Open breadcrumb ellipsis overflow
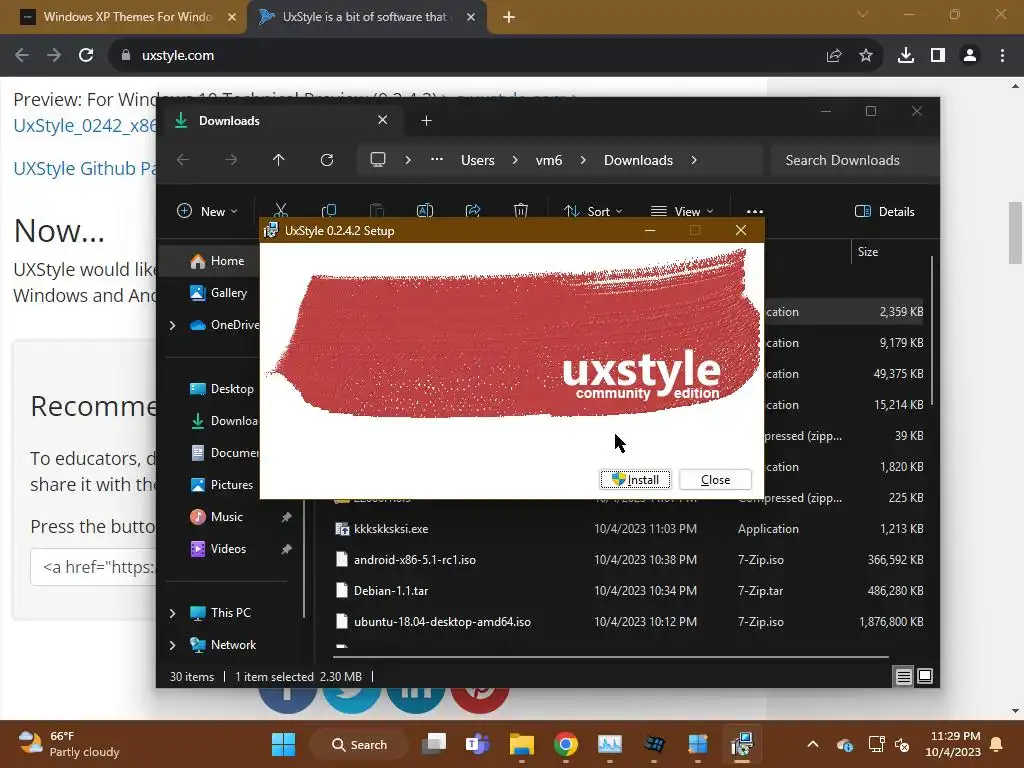 [437, 159]
